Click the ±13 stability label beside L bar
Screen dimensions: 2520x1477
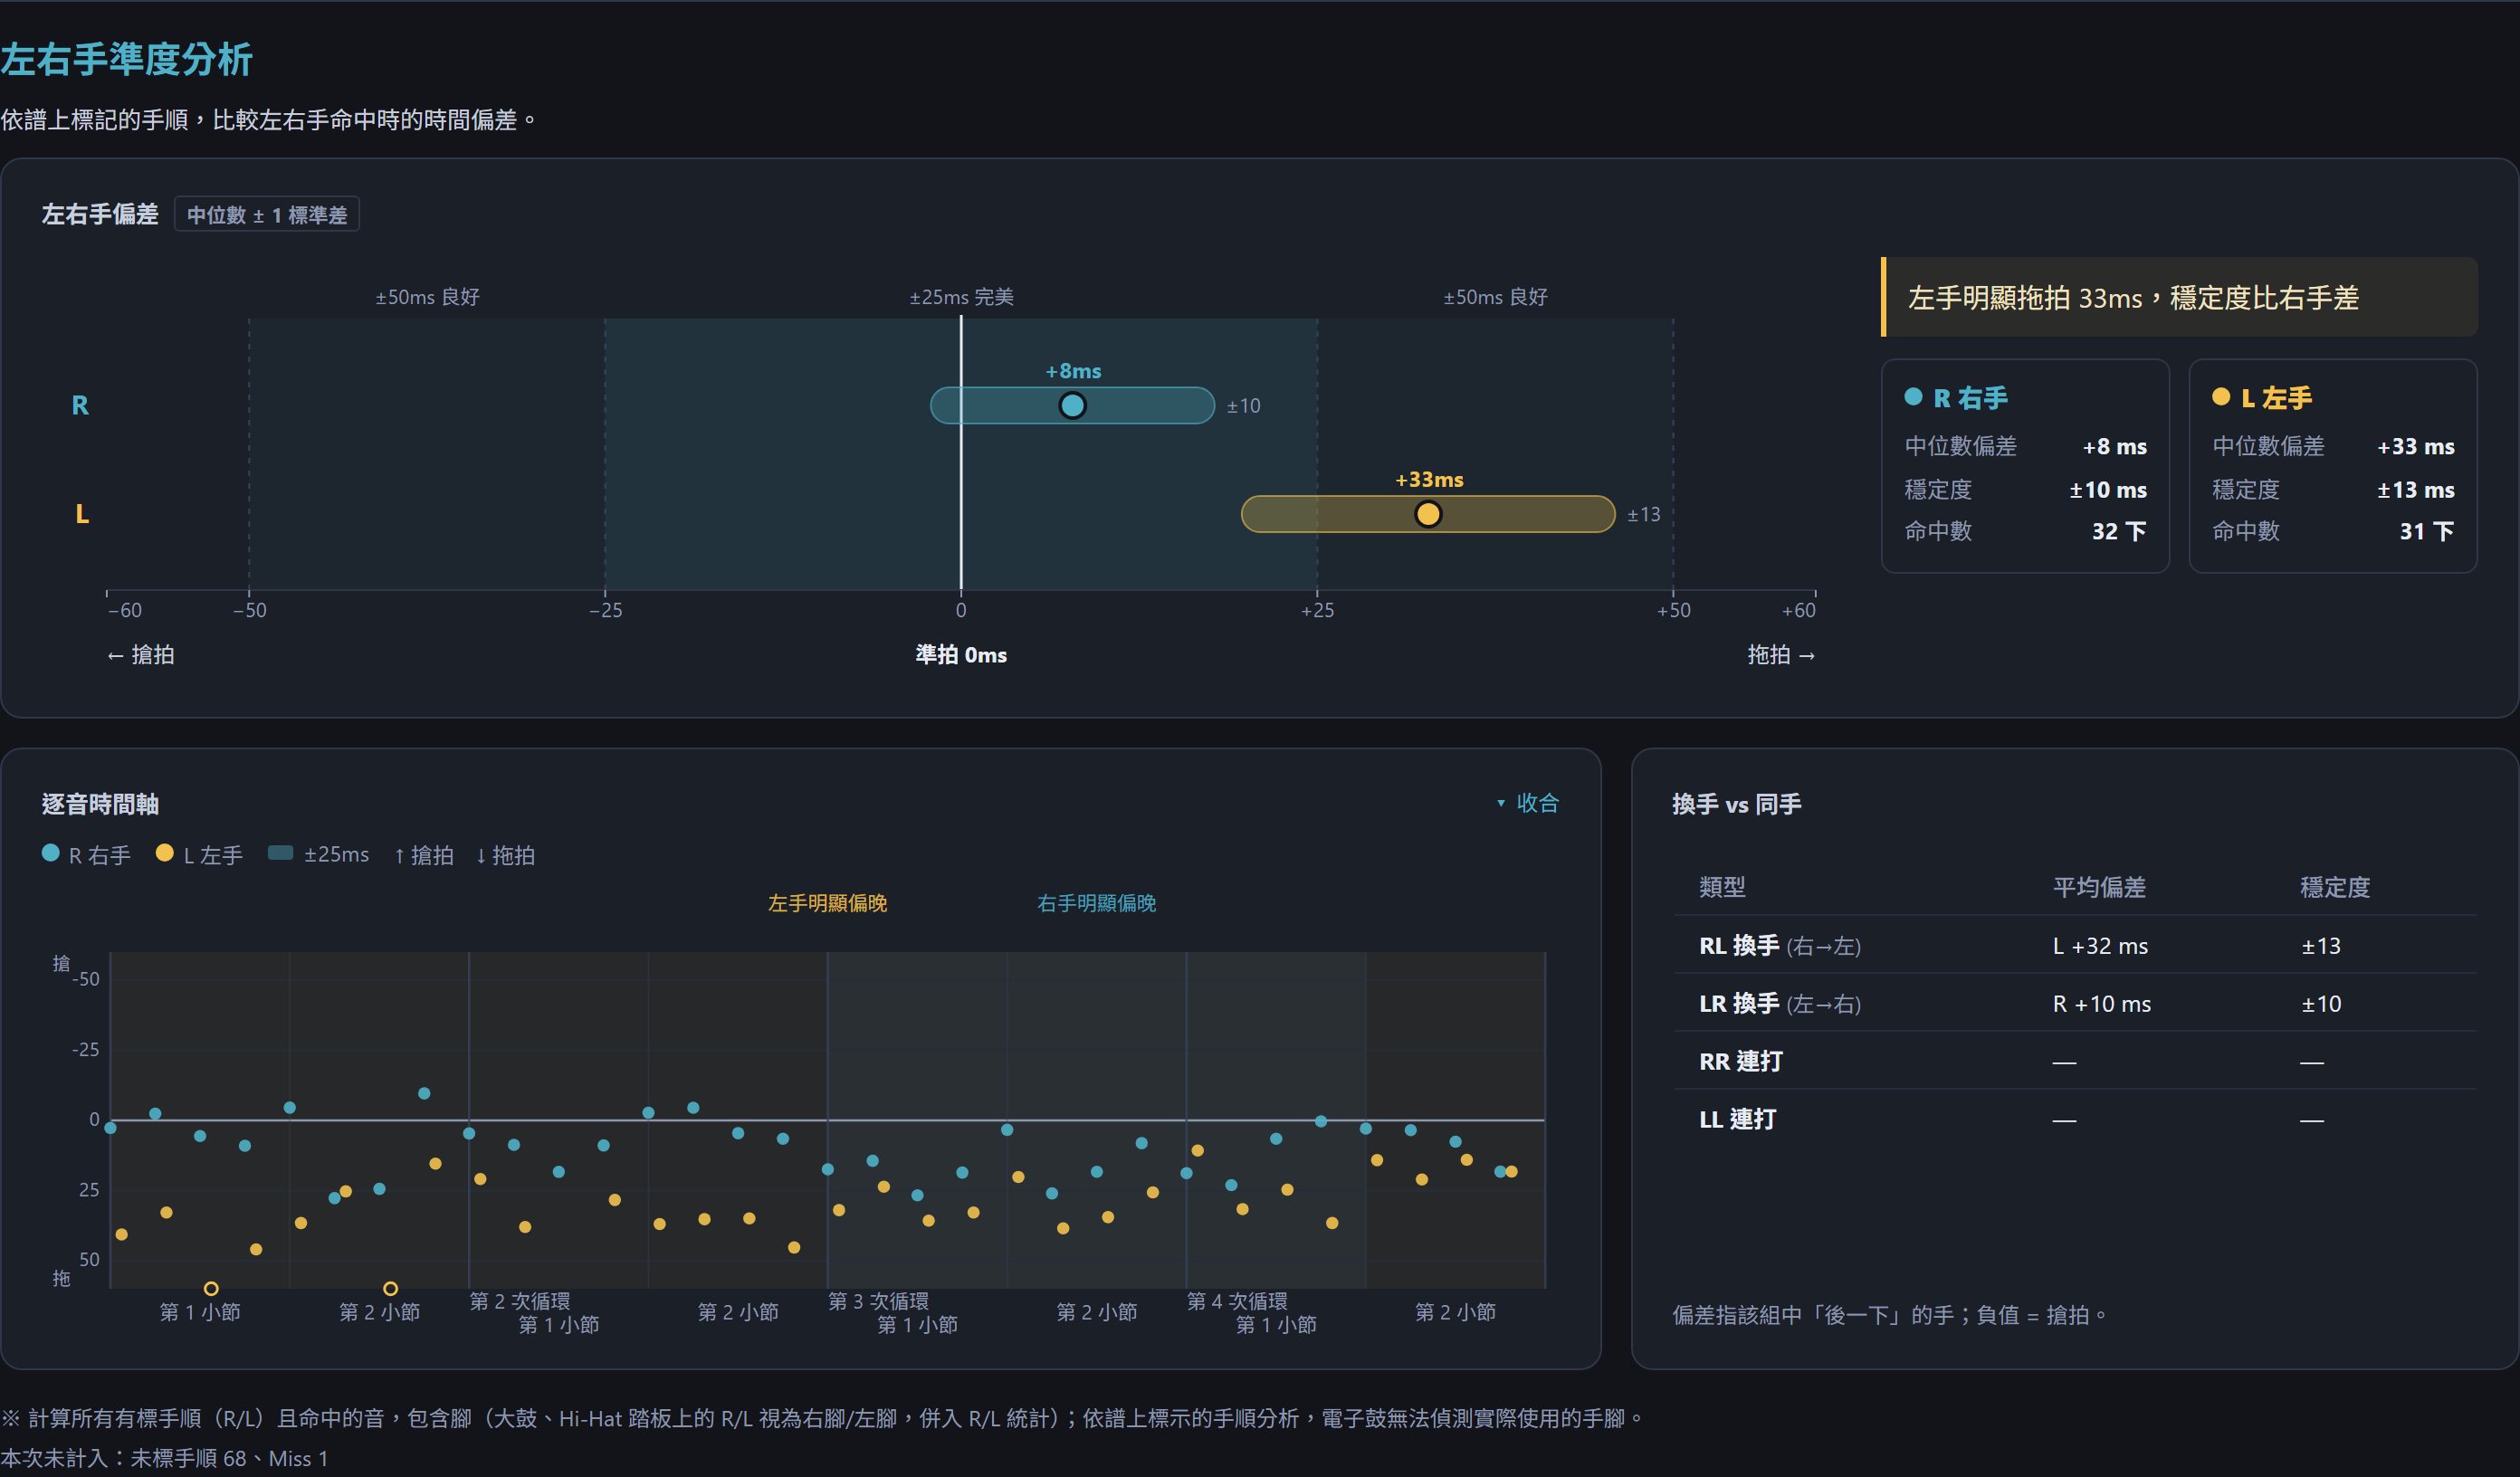point(1643,514)
